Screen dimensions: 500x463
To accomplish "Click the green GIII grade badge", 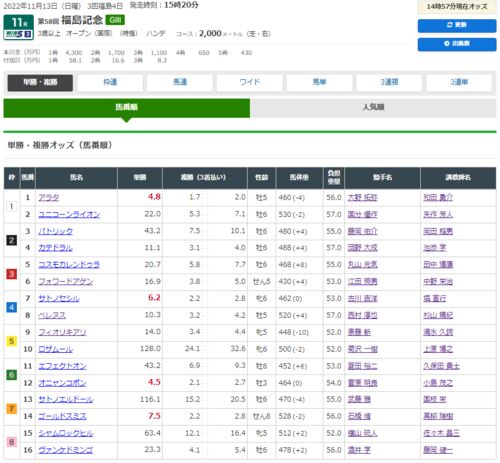I will (115, 20).
